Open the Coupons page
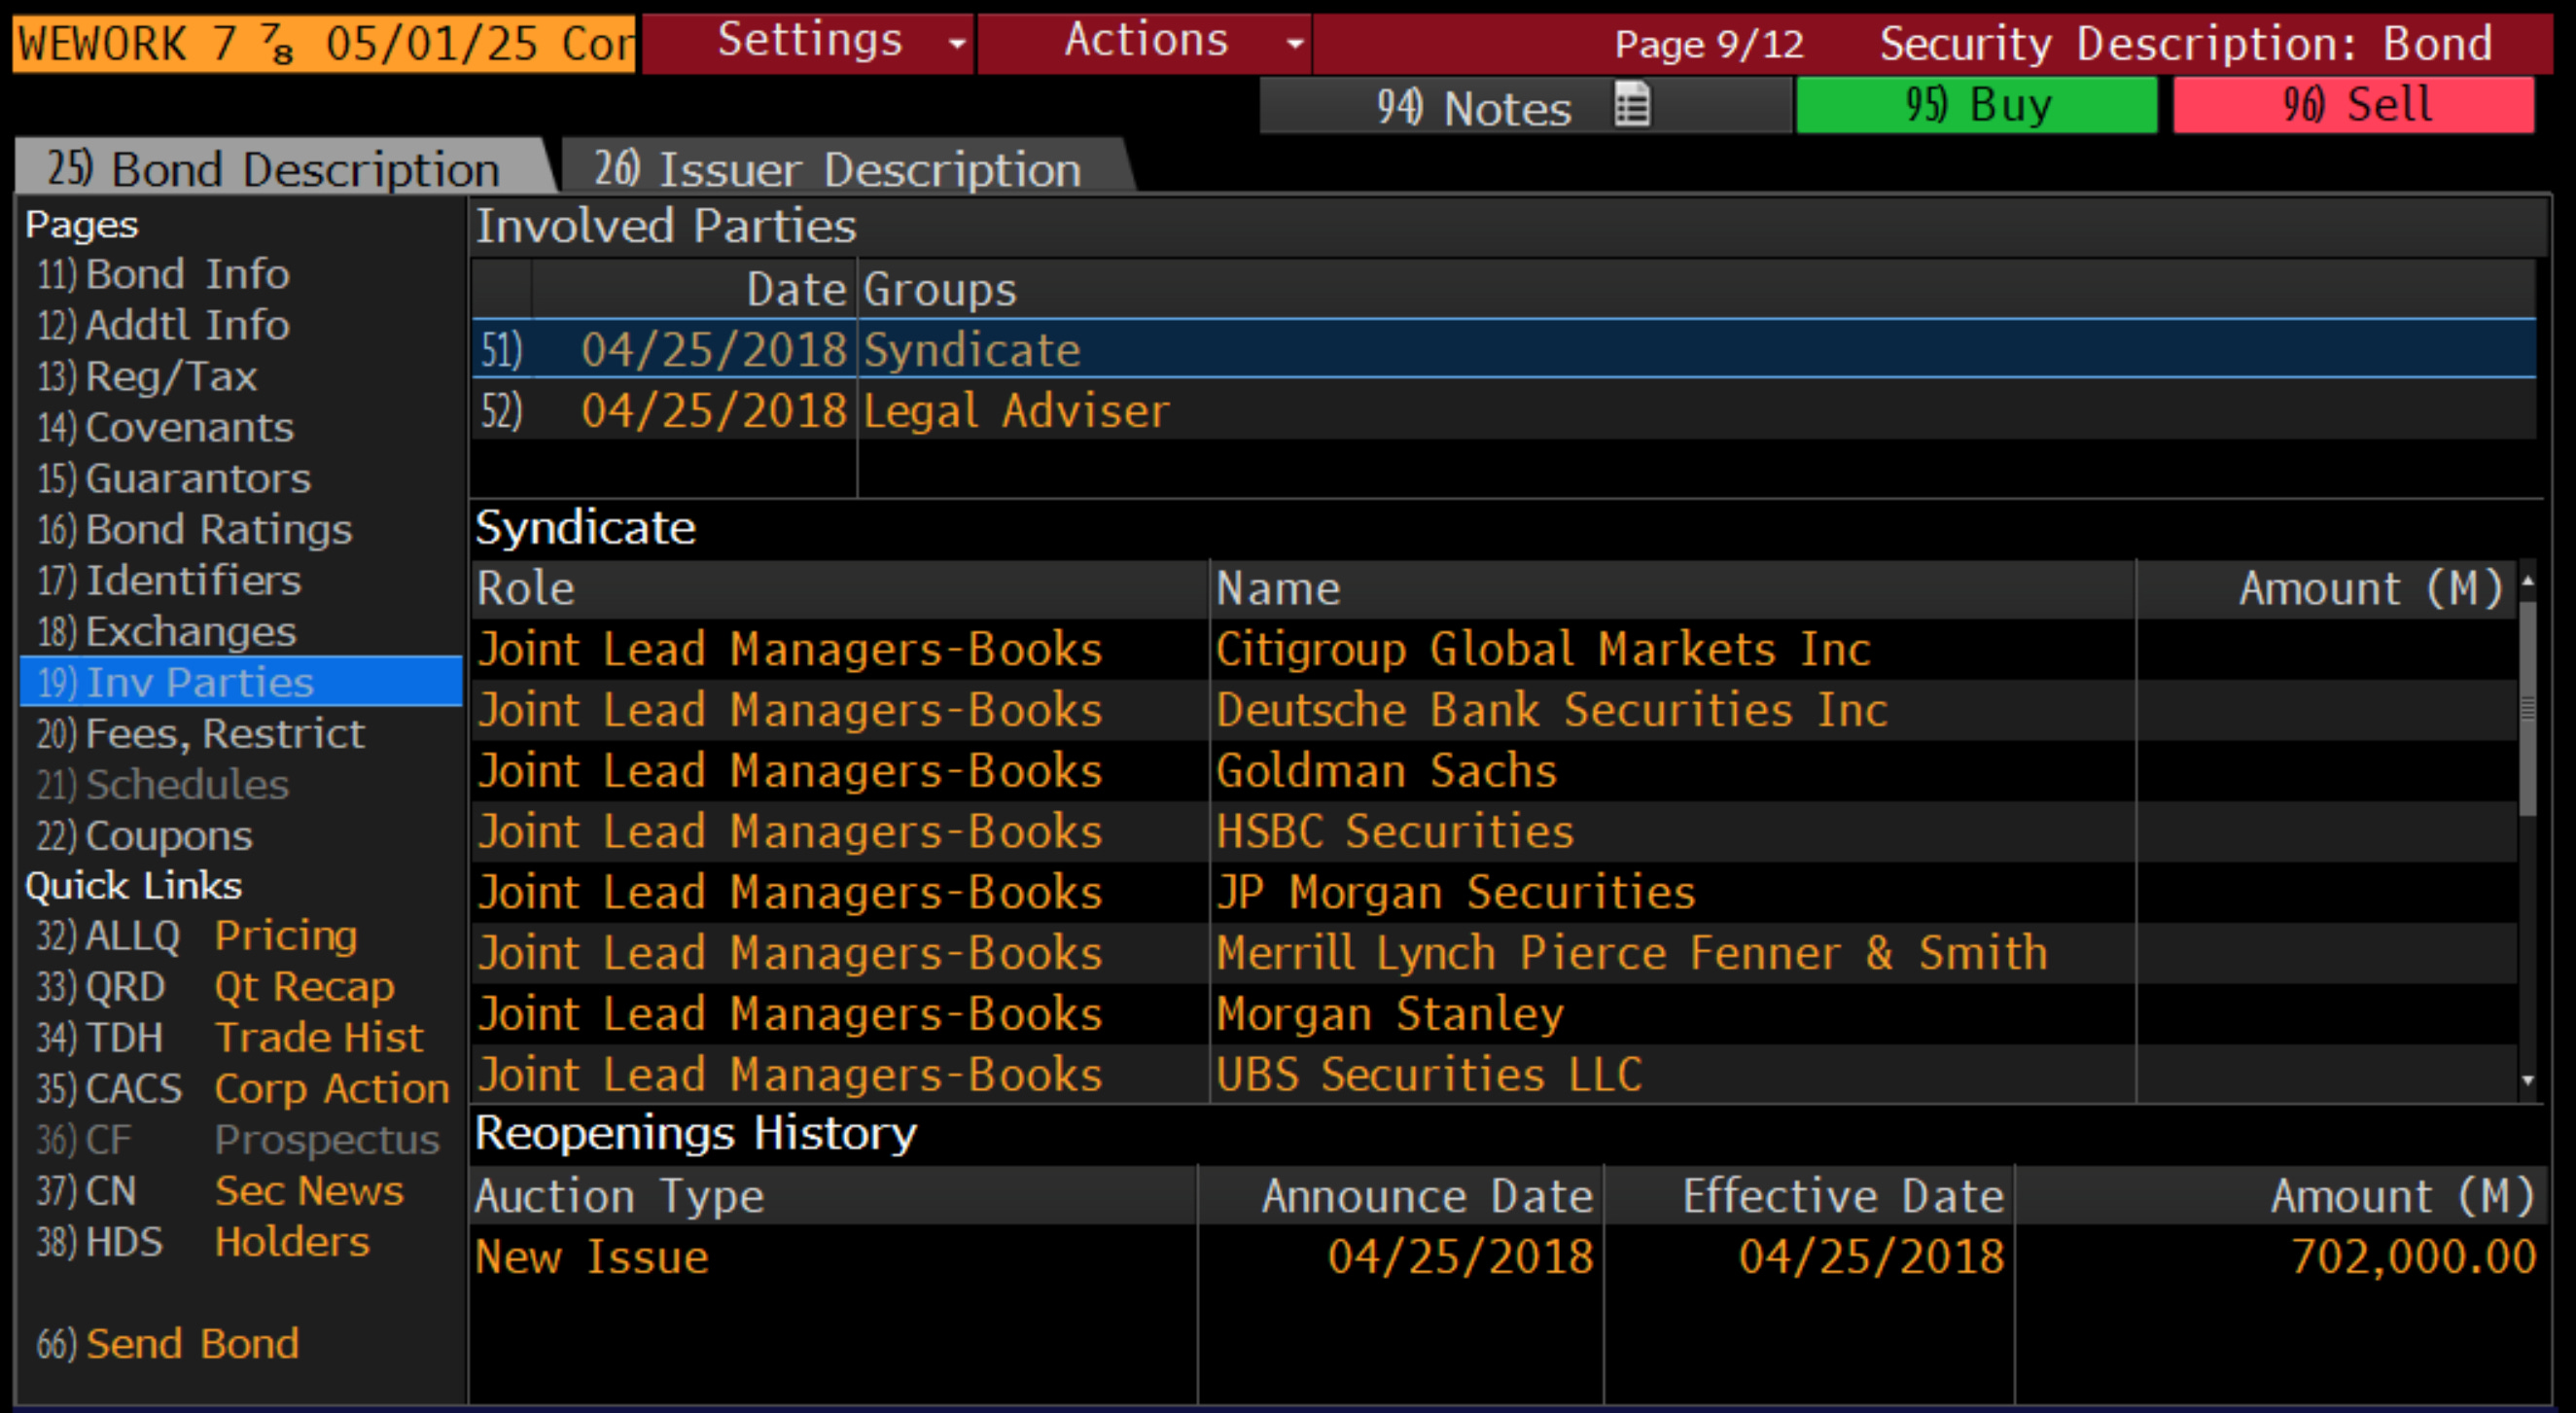This screenshot has width=2576, height=1413. [x=144, y=835]
